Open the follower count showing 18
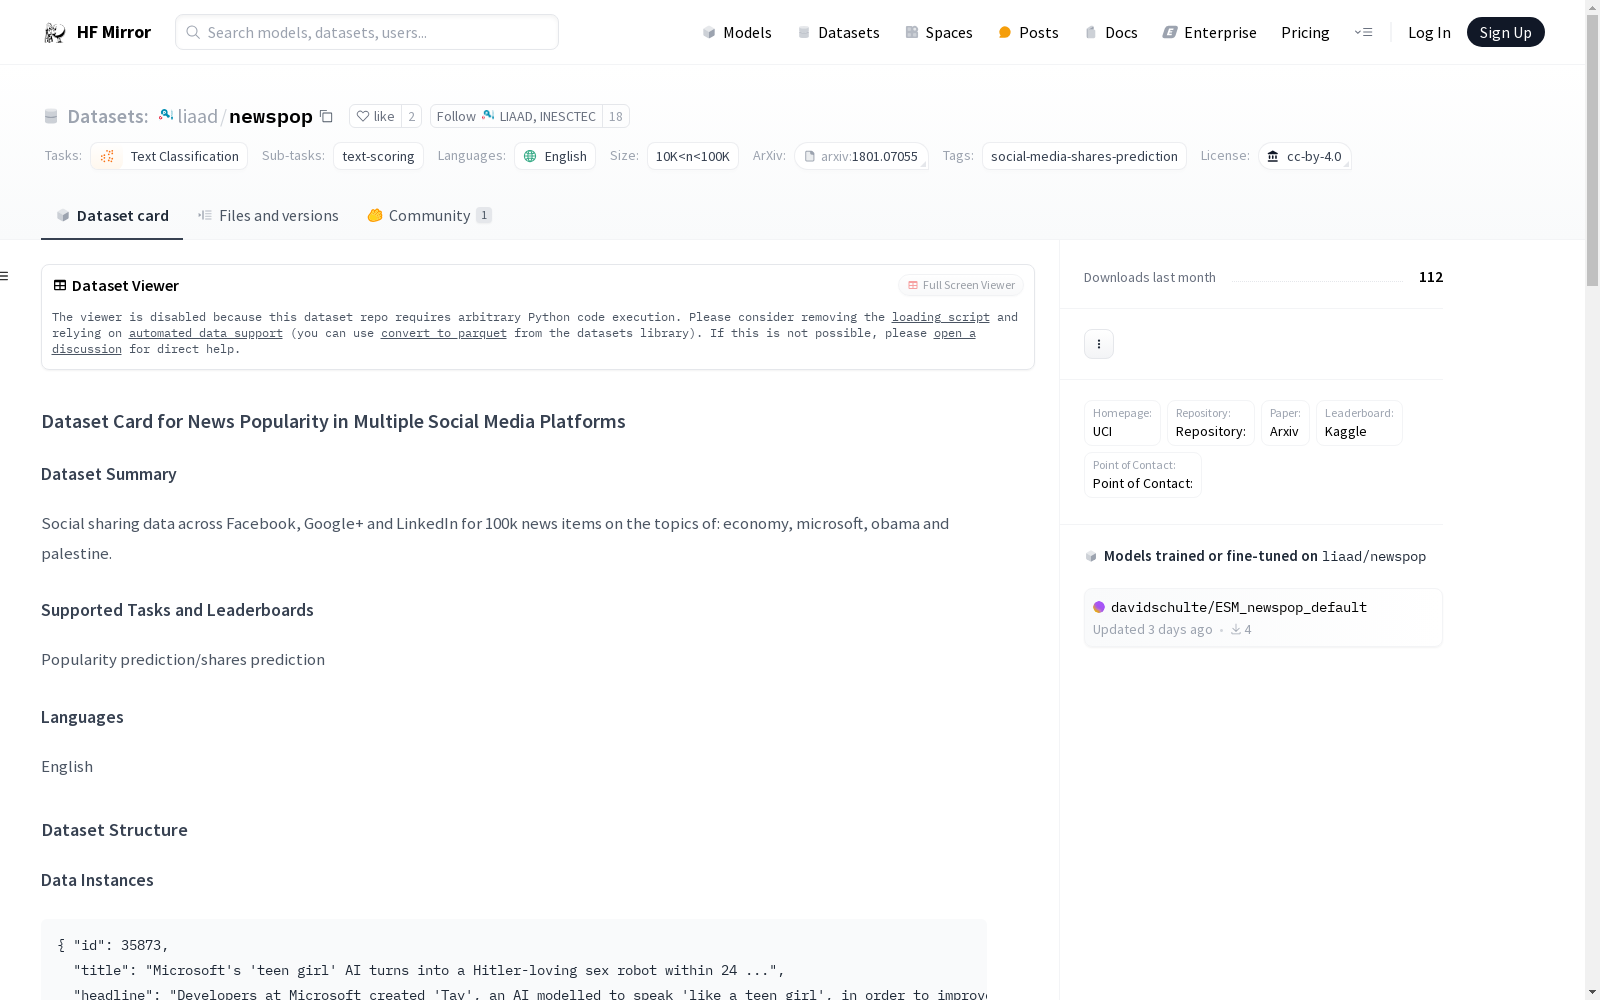The height and width of the screenshot is (1000, 1600). (616, 116)
